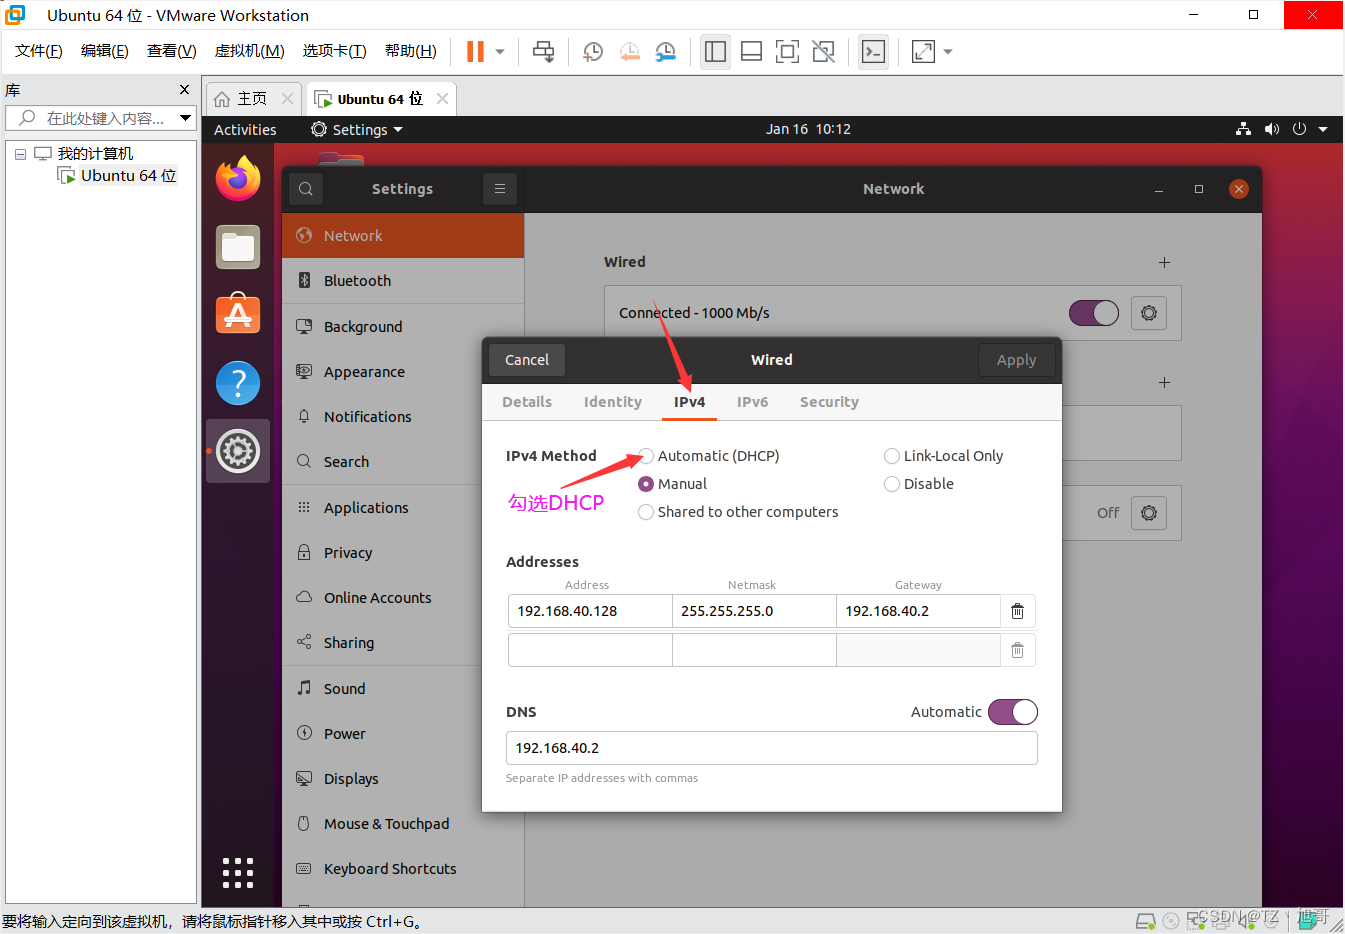Open the clock showing Jan 16 10:12
The image size is (1345, 934).
(x=808, y=129)
